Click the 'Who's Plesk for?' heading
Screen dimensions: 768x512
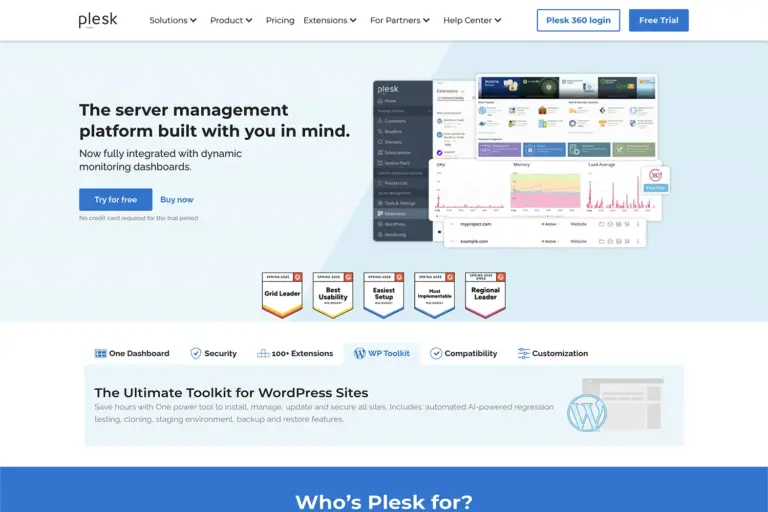[384, 502]
